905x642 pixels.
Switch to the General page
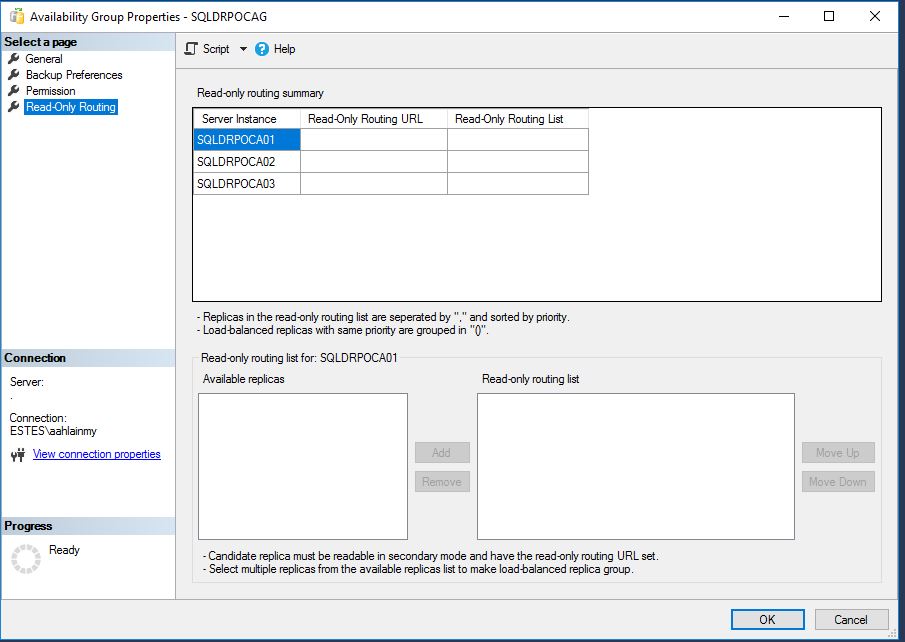click(x=43, y=58)
